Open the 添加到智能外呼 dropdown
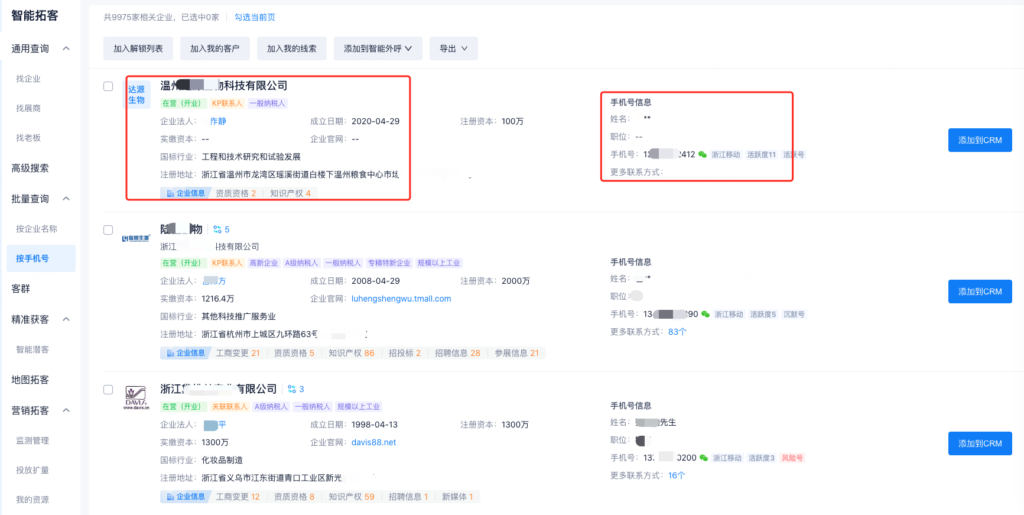 pos(377,48)
